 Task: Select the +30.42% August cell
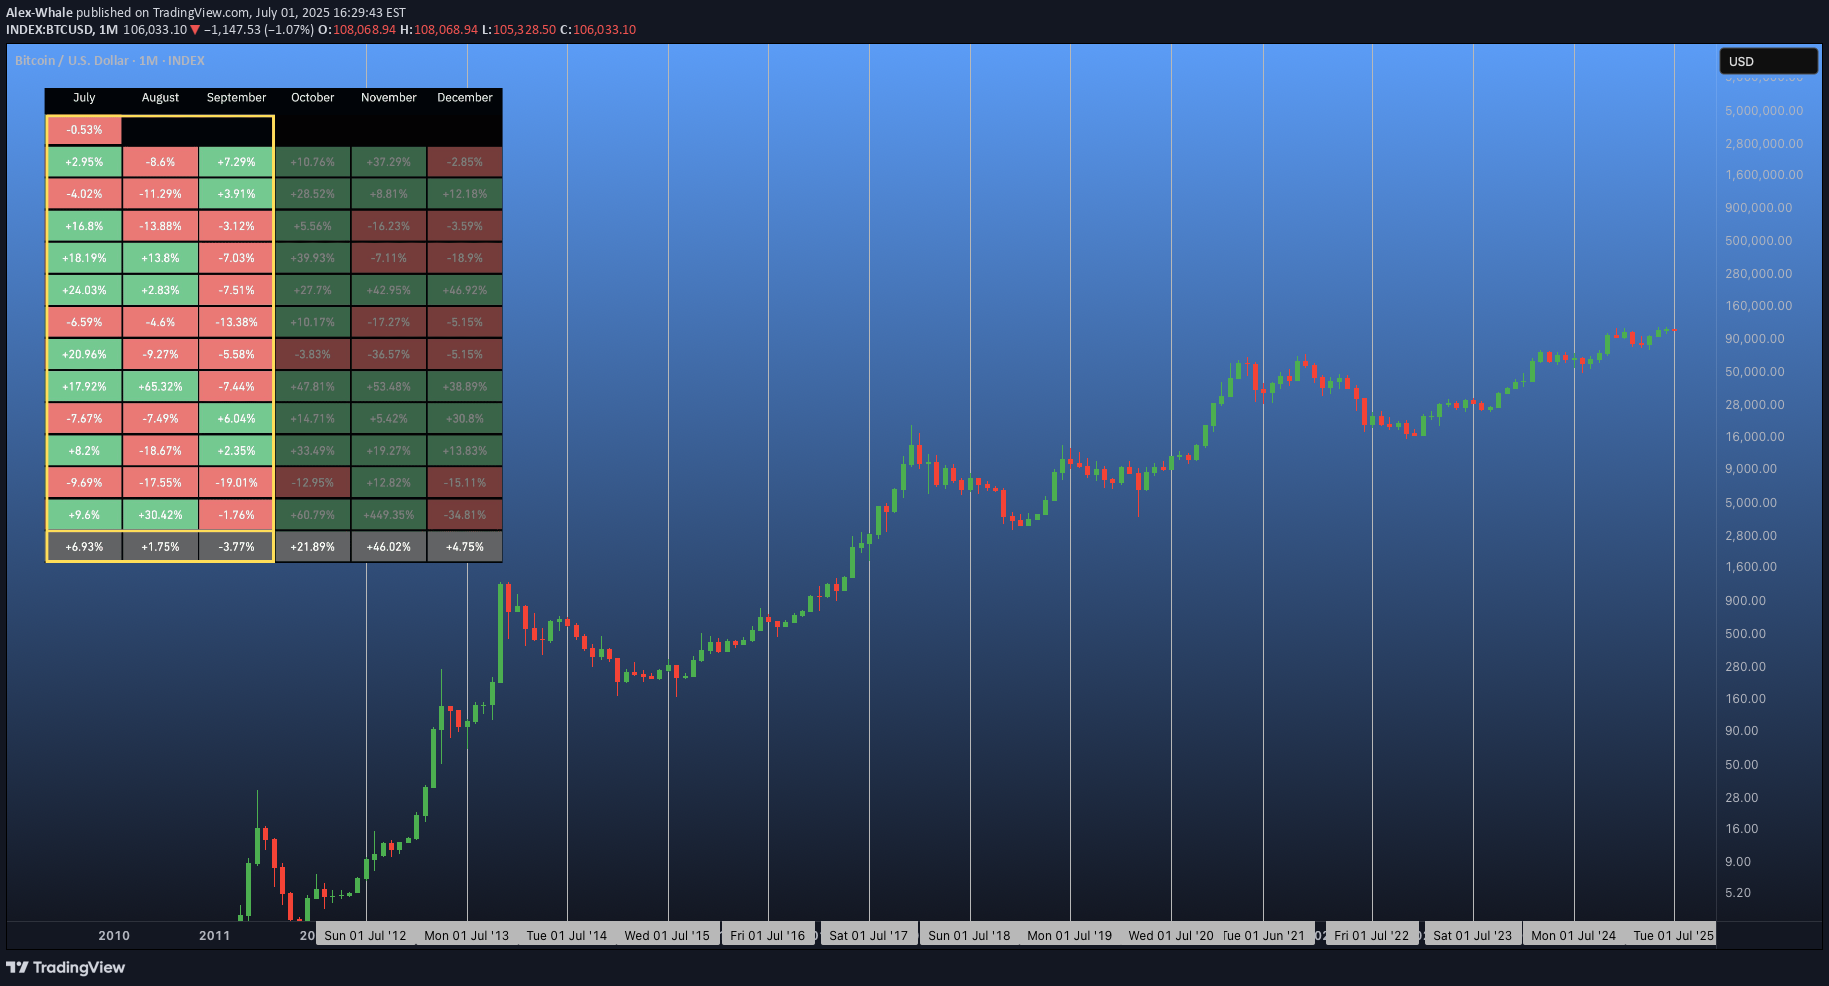pyautogui.click(x=160, y=515)
